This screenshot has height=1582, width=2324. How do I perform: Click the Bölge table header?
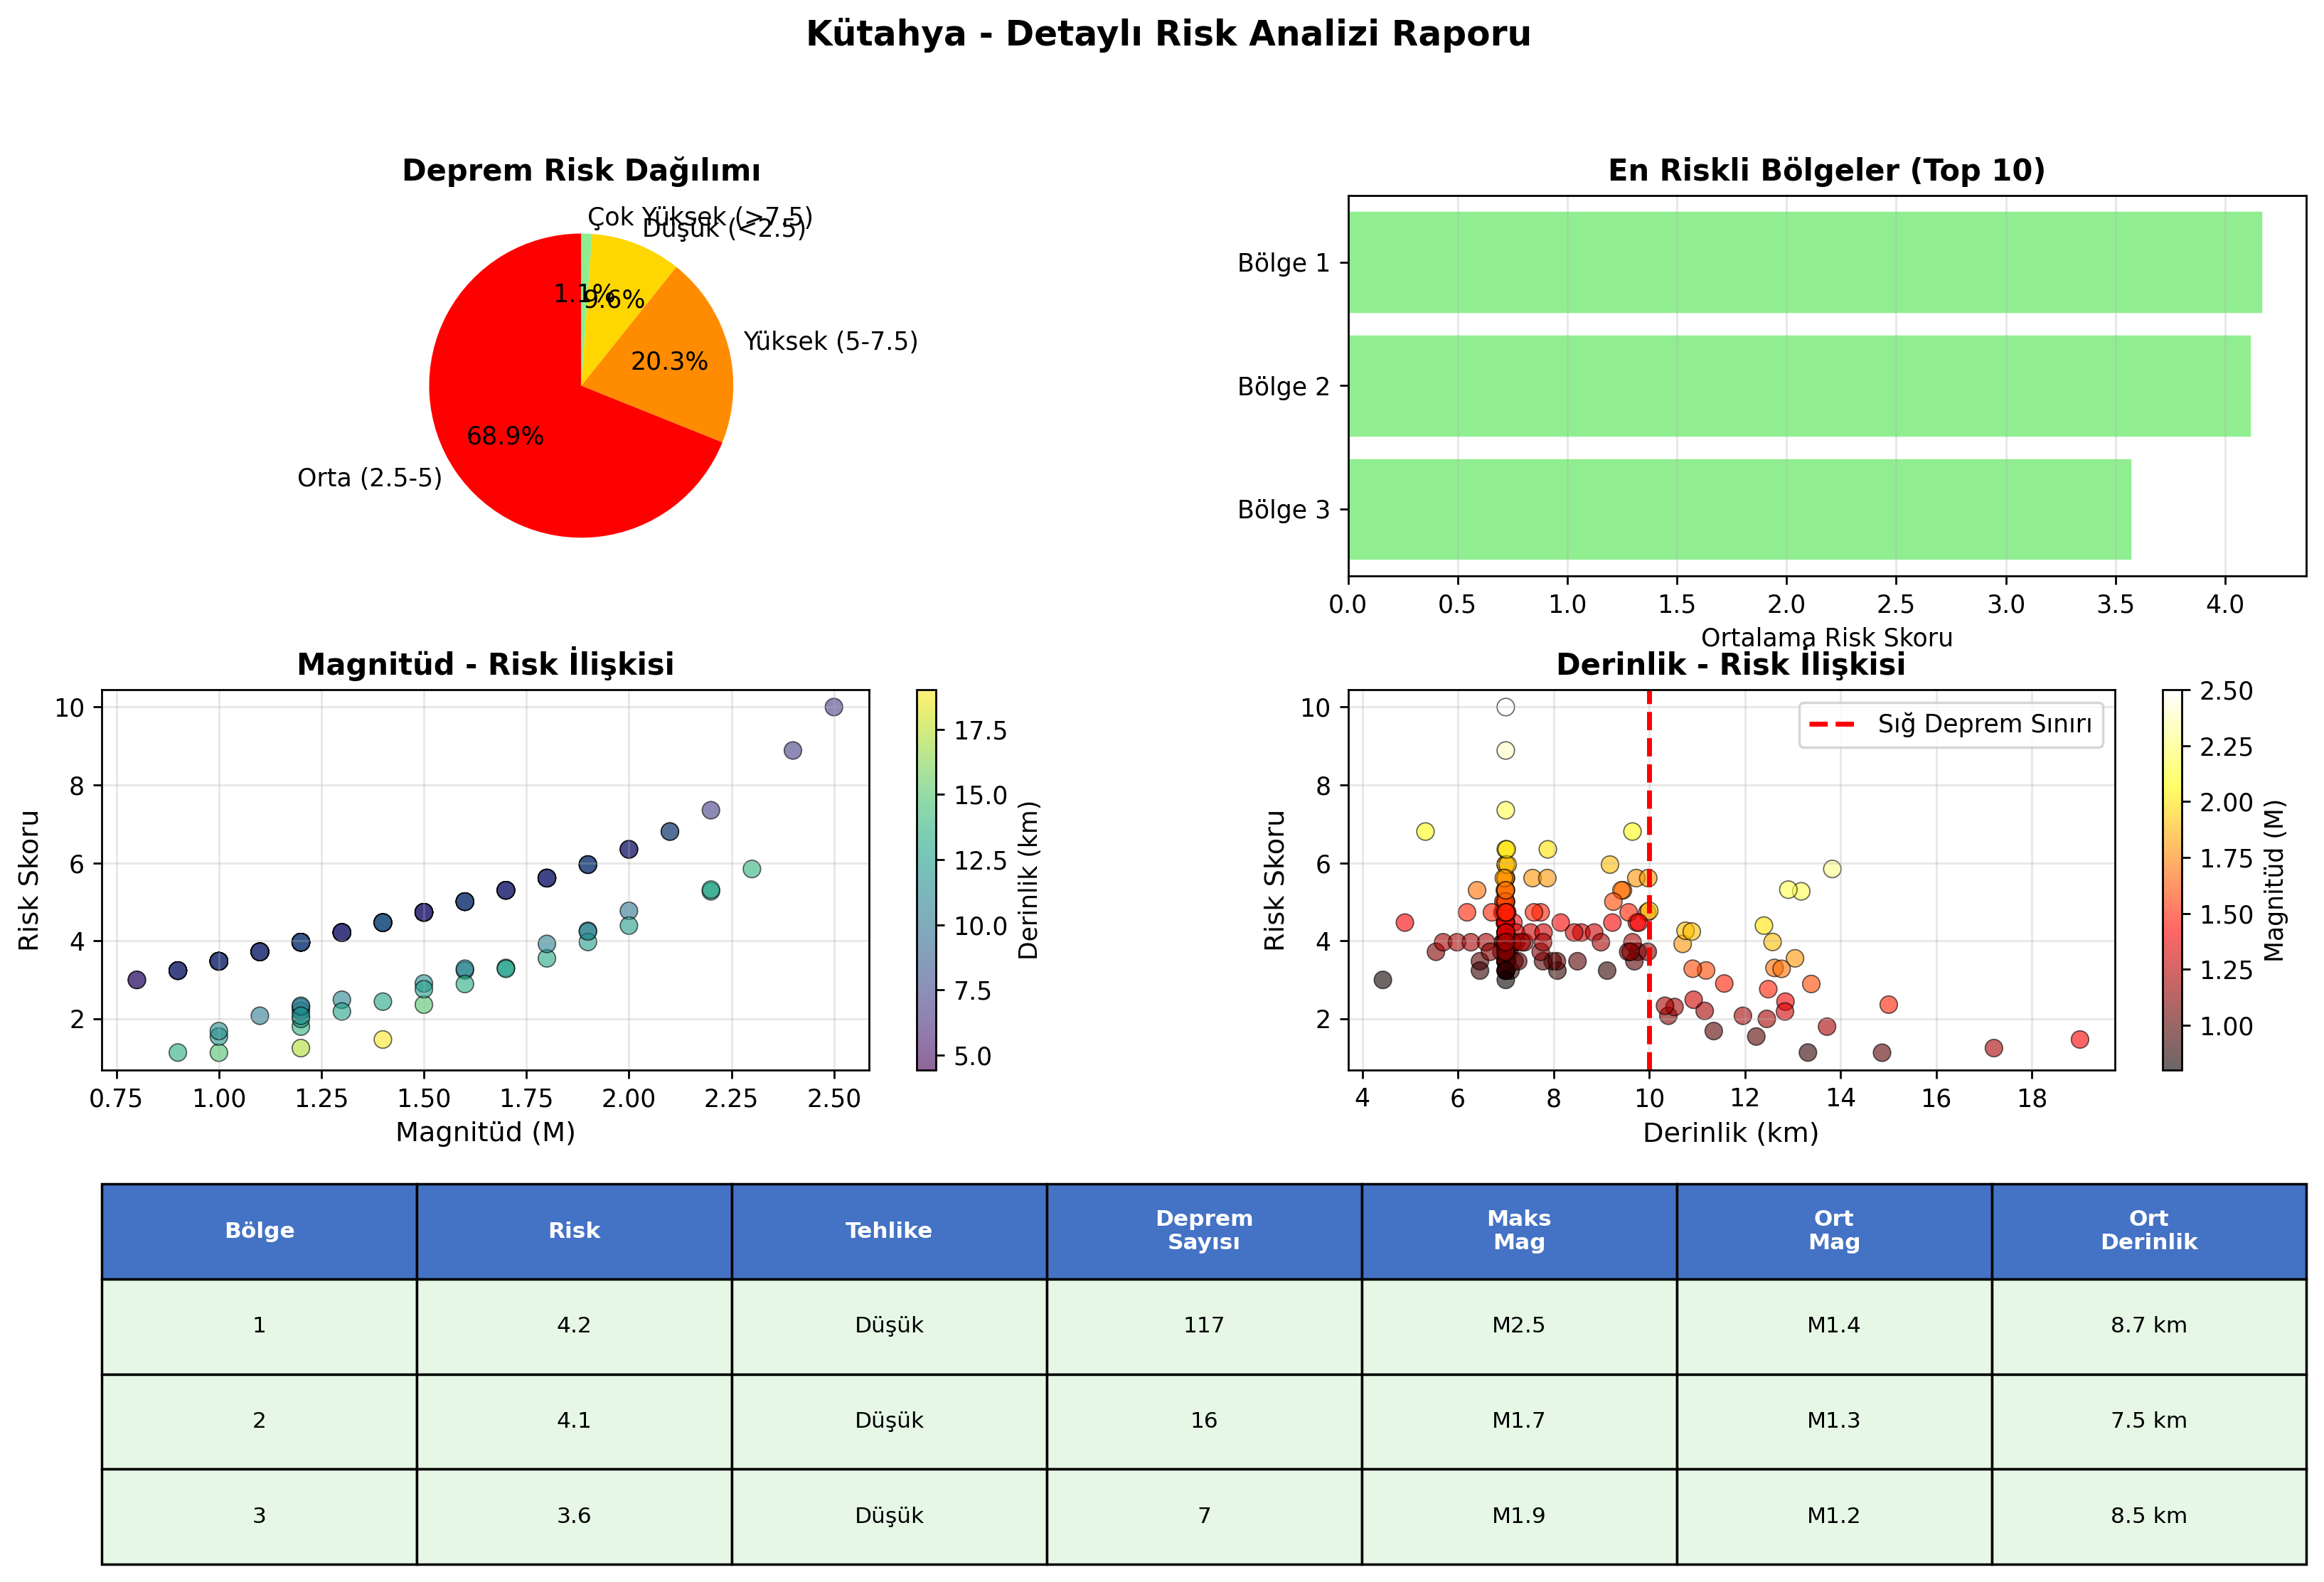[259, 1231]
